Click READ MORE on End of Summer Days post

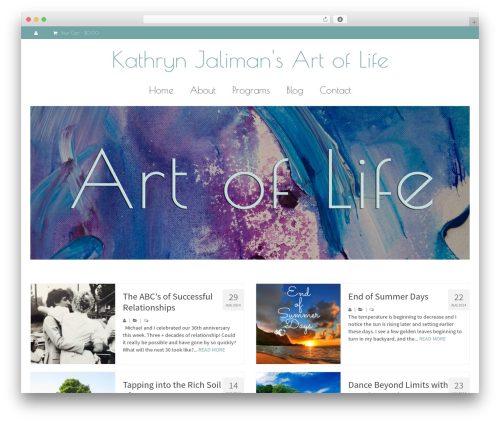[432, 339]
